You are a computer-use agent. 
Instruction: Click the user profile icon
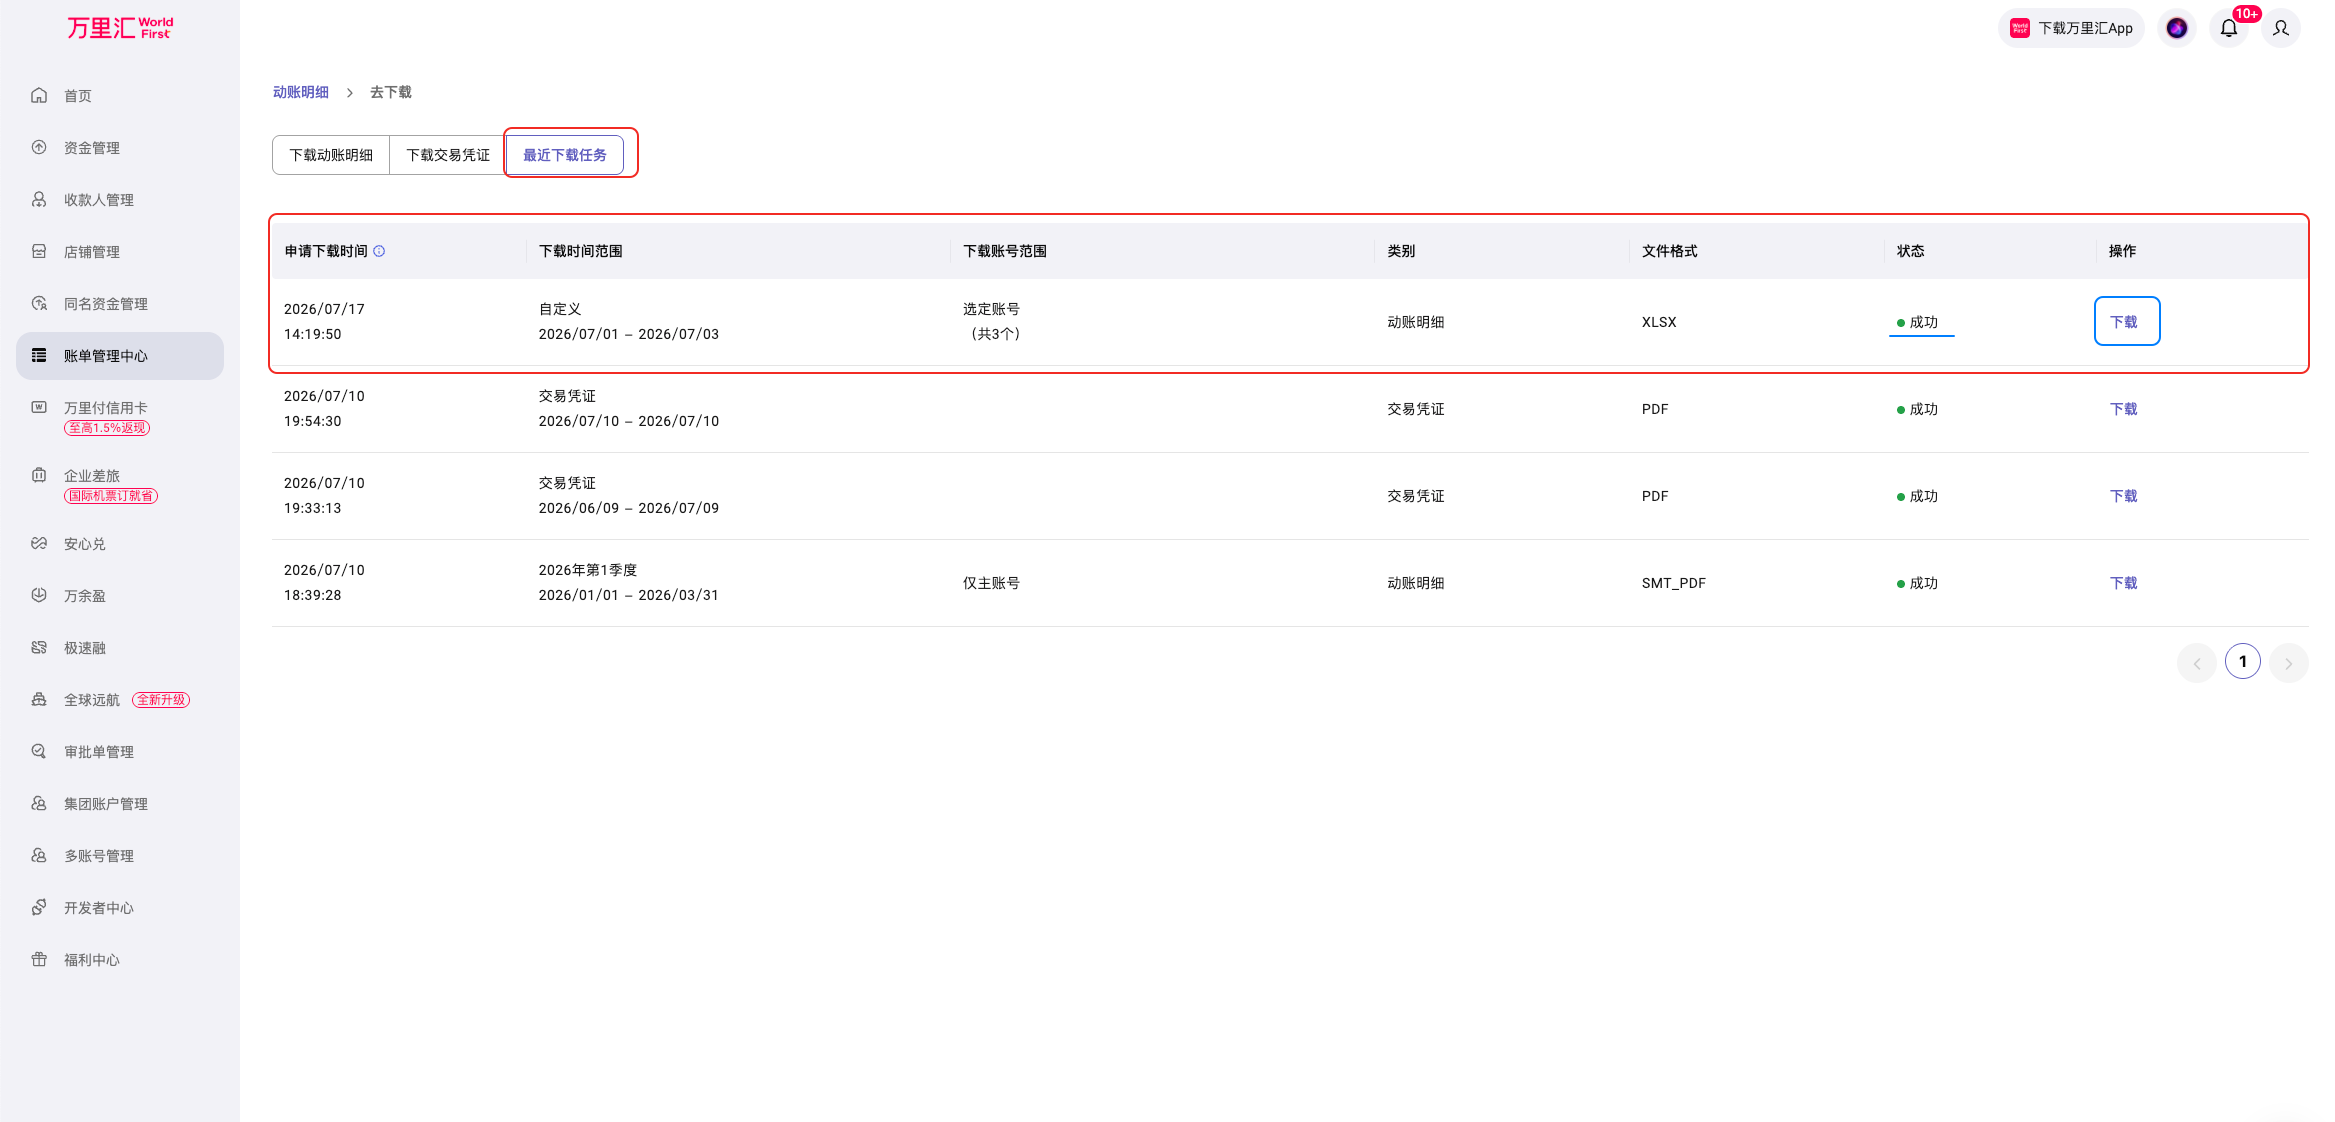[x=2281, y=28]
